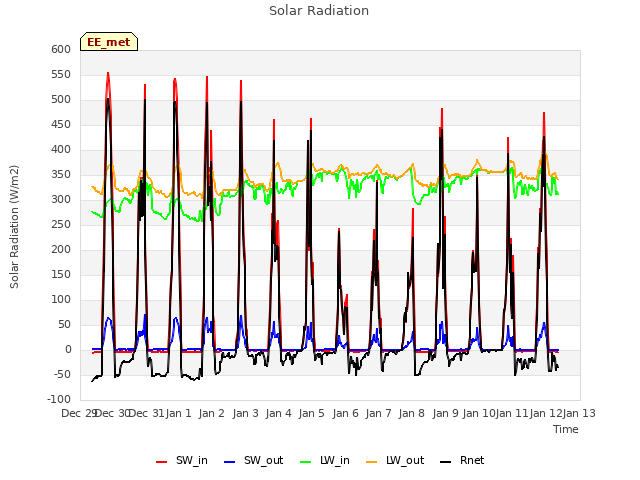This screenshot has width=640, height=480.
Task: Click the Dec 29 x-axis label
Action: (x=79, y=413)
